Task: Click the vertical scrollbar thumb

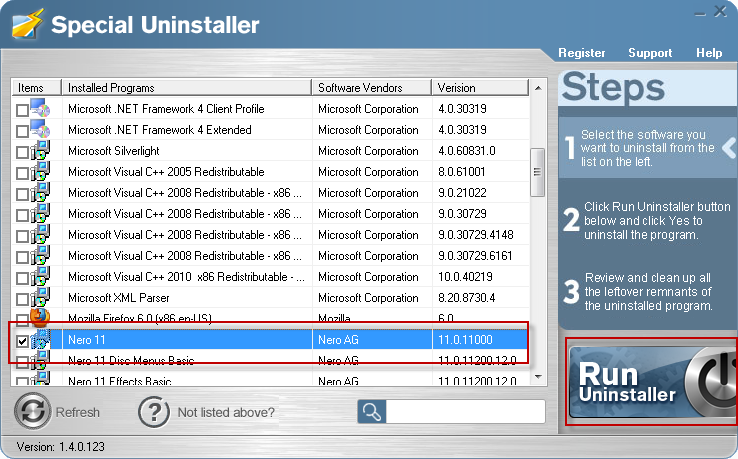Action: pyautogui.click(x=537, y=172)
